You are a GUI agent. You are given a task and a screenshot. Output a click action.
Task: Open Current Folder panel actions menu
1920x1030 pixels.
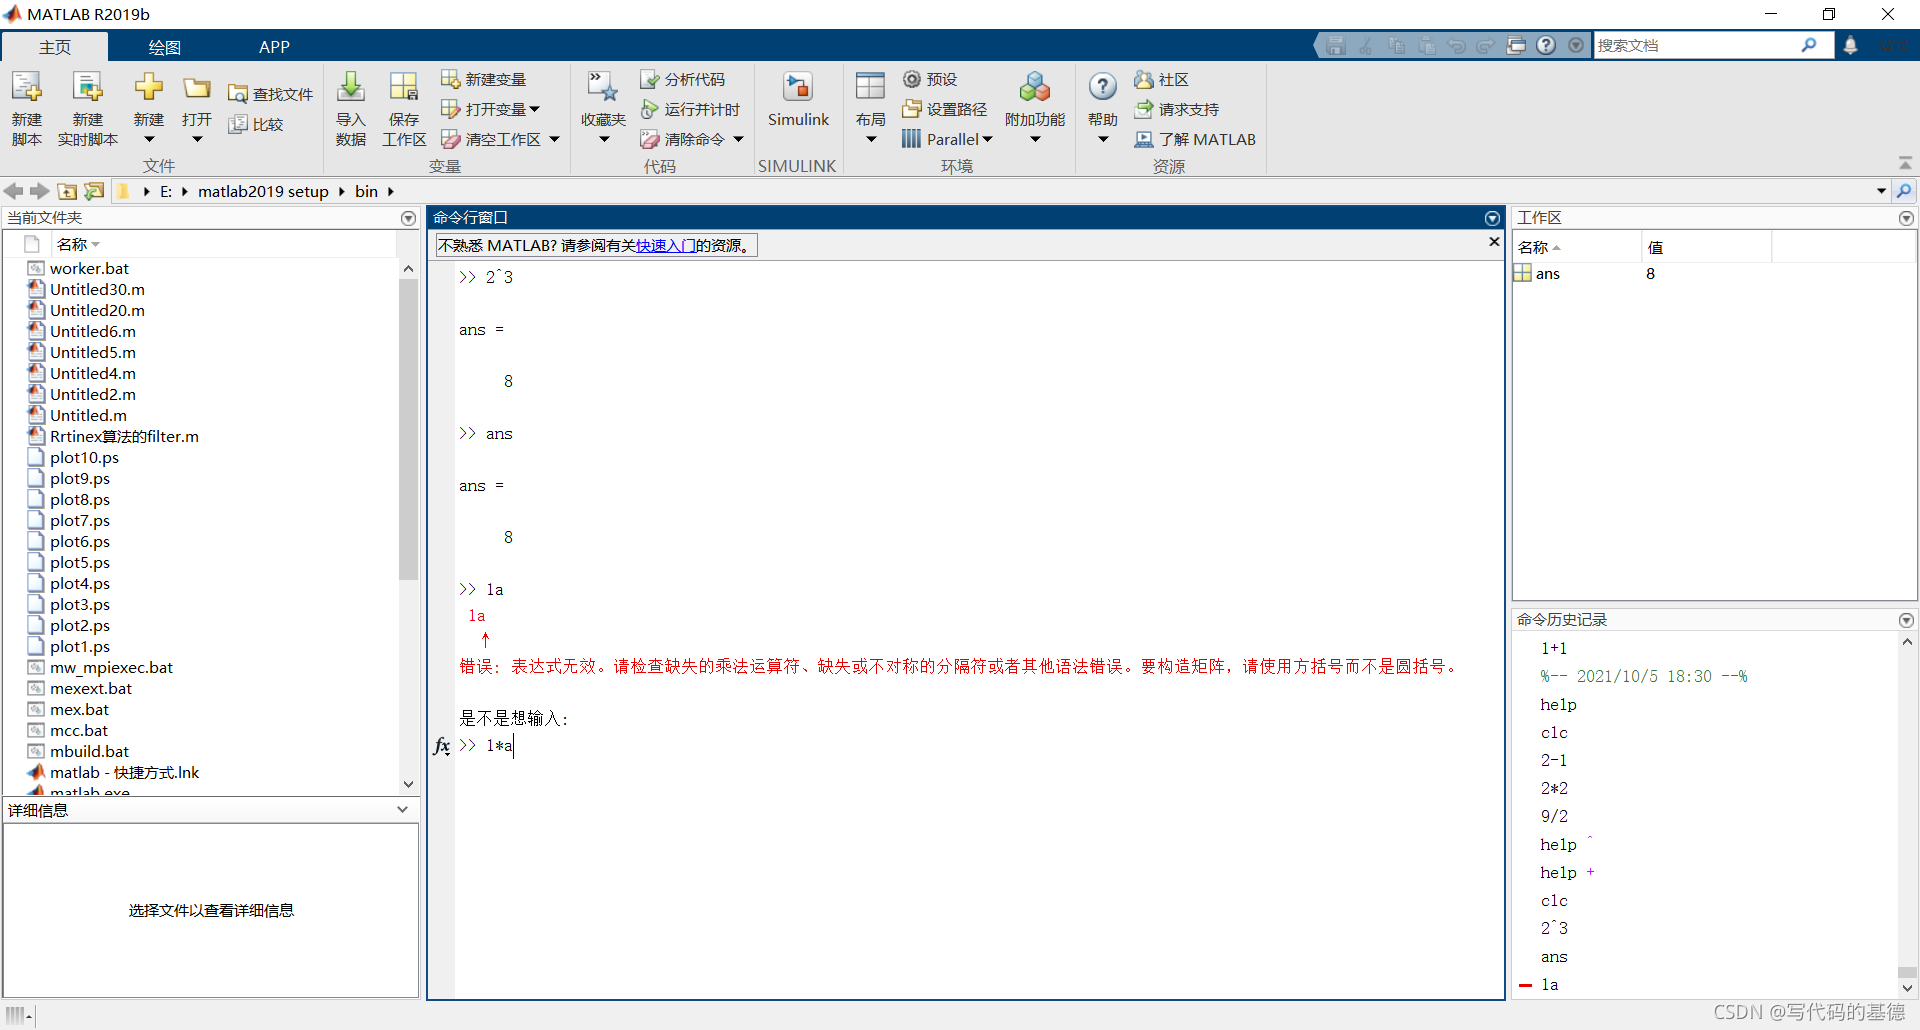[408, 218]
